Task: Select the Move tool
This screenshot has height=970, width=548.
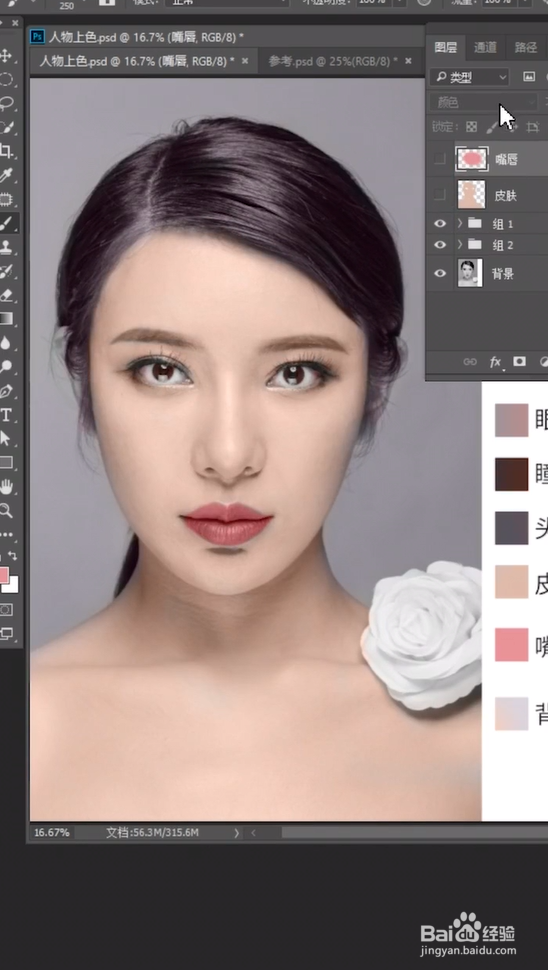Action: click(6, 56)
